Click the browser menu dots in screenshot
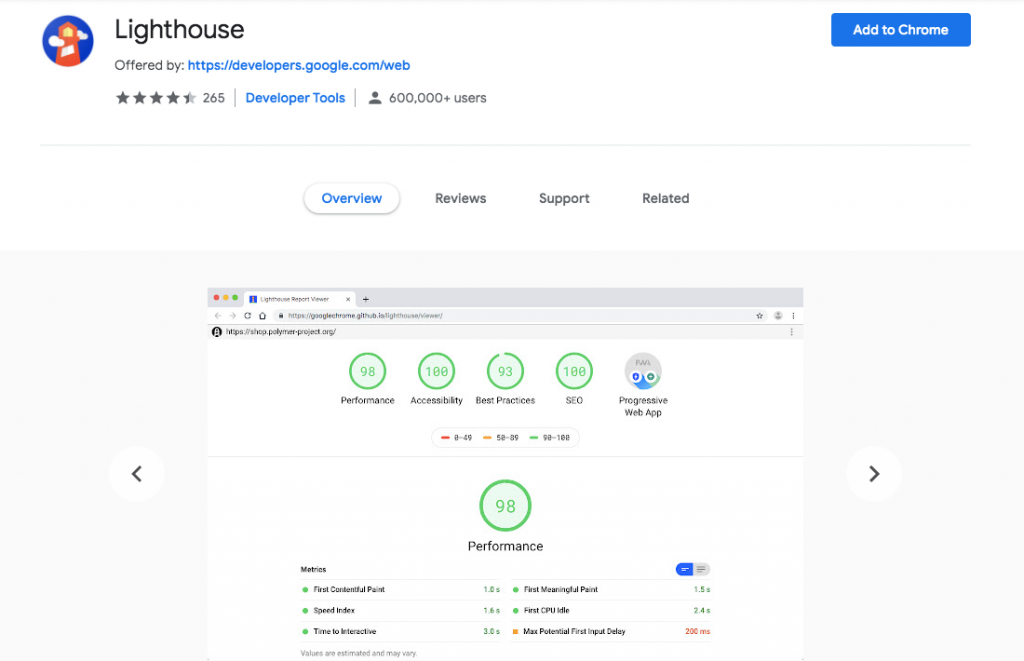This screenshot has height=661, width=1024. pyautogui.click(x=793, y=315)
